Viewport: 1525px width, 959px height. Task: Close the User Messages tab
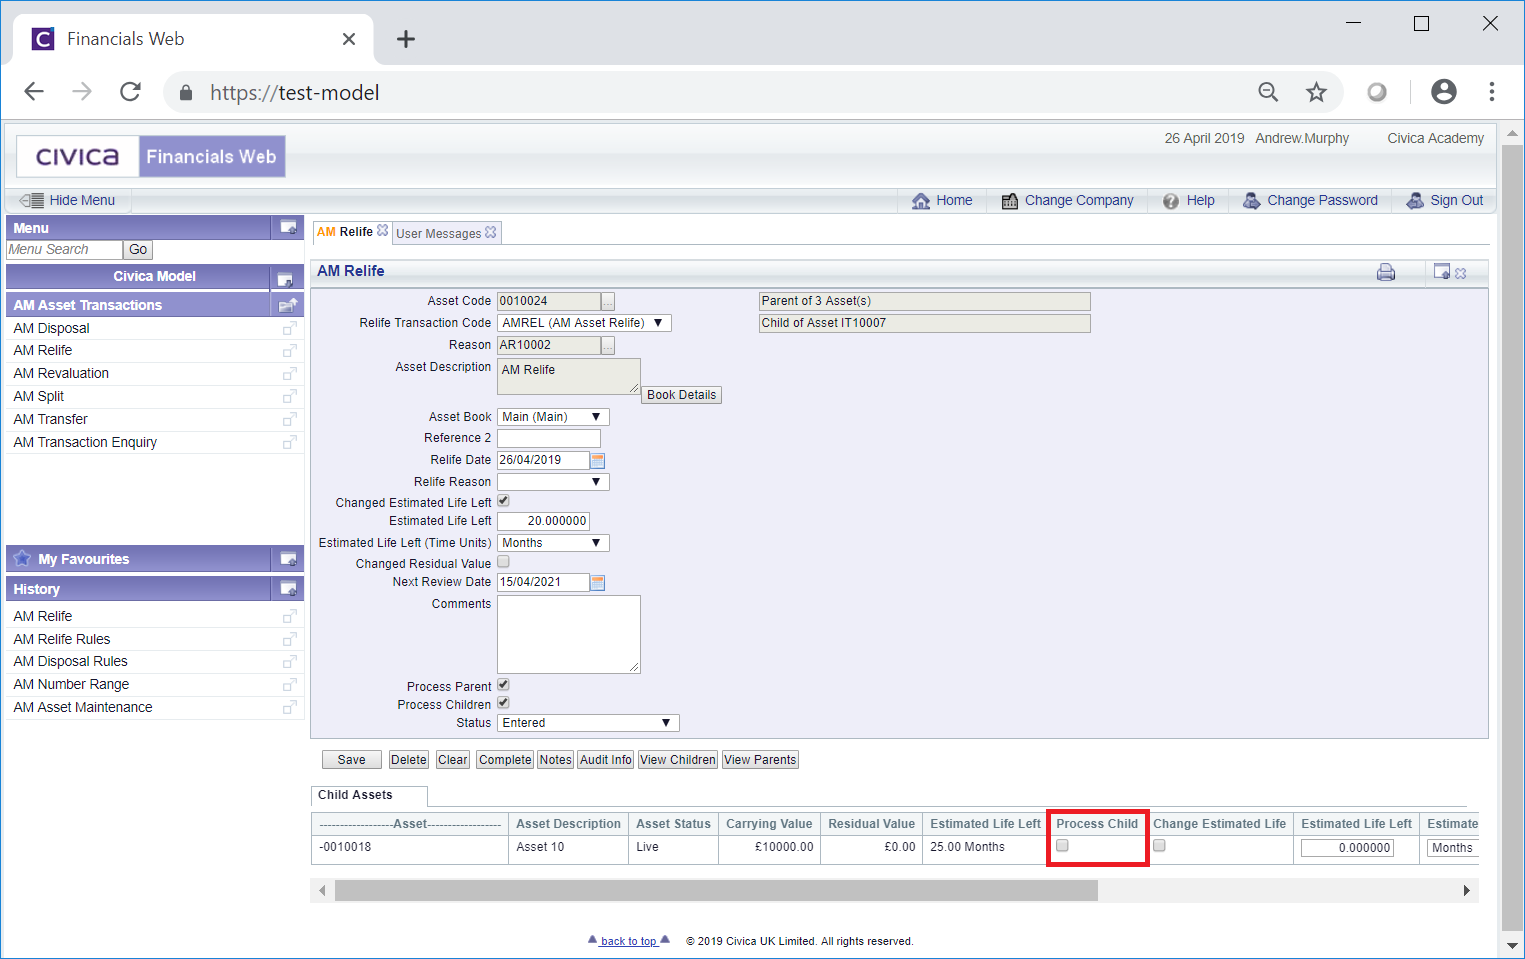click(x=491, y=232)
